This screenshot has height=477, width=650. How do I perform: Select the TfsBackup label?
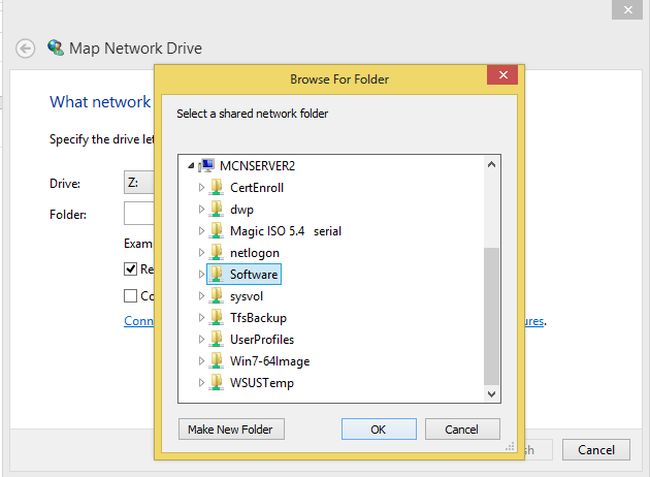pyautogui.click(x=258, y=318)
